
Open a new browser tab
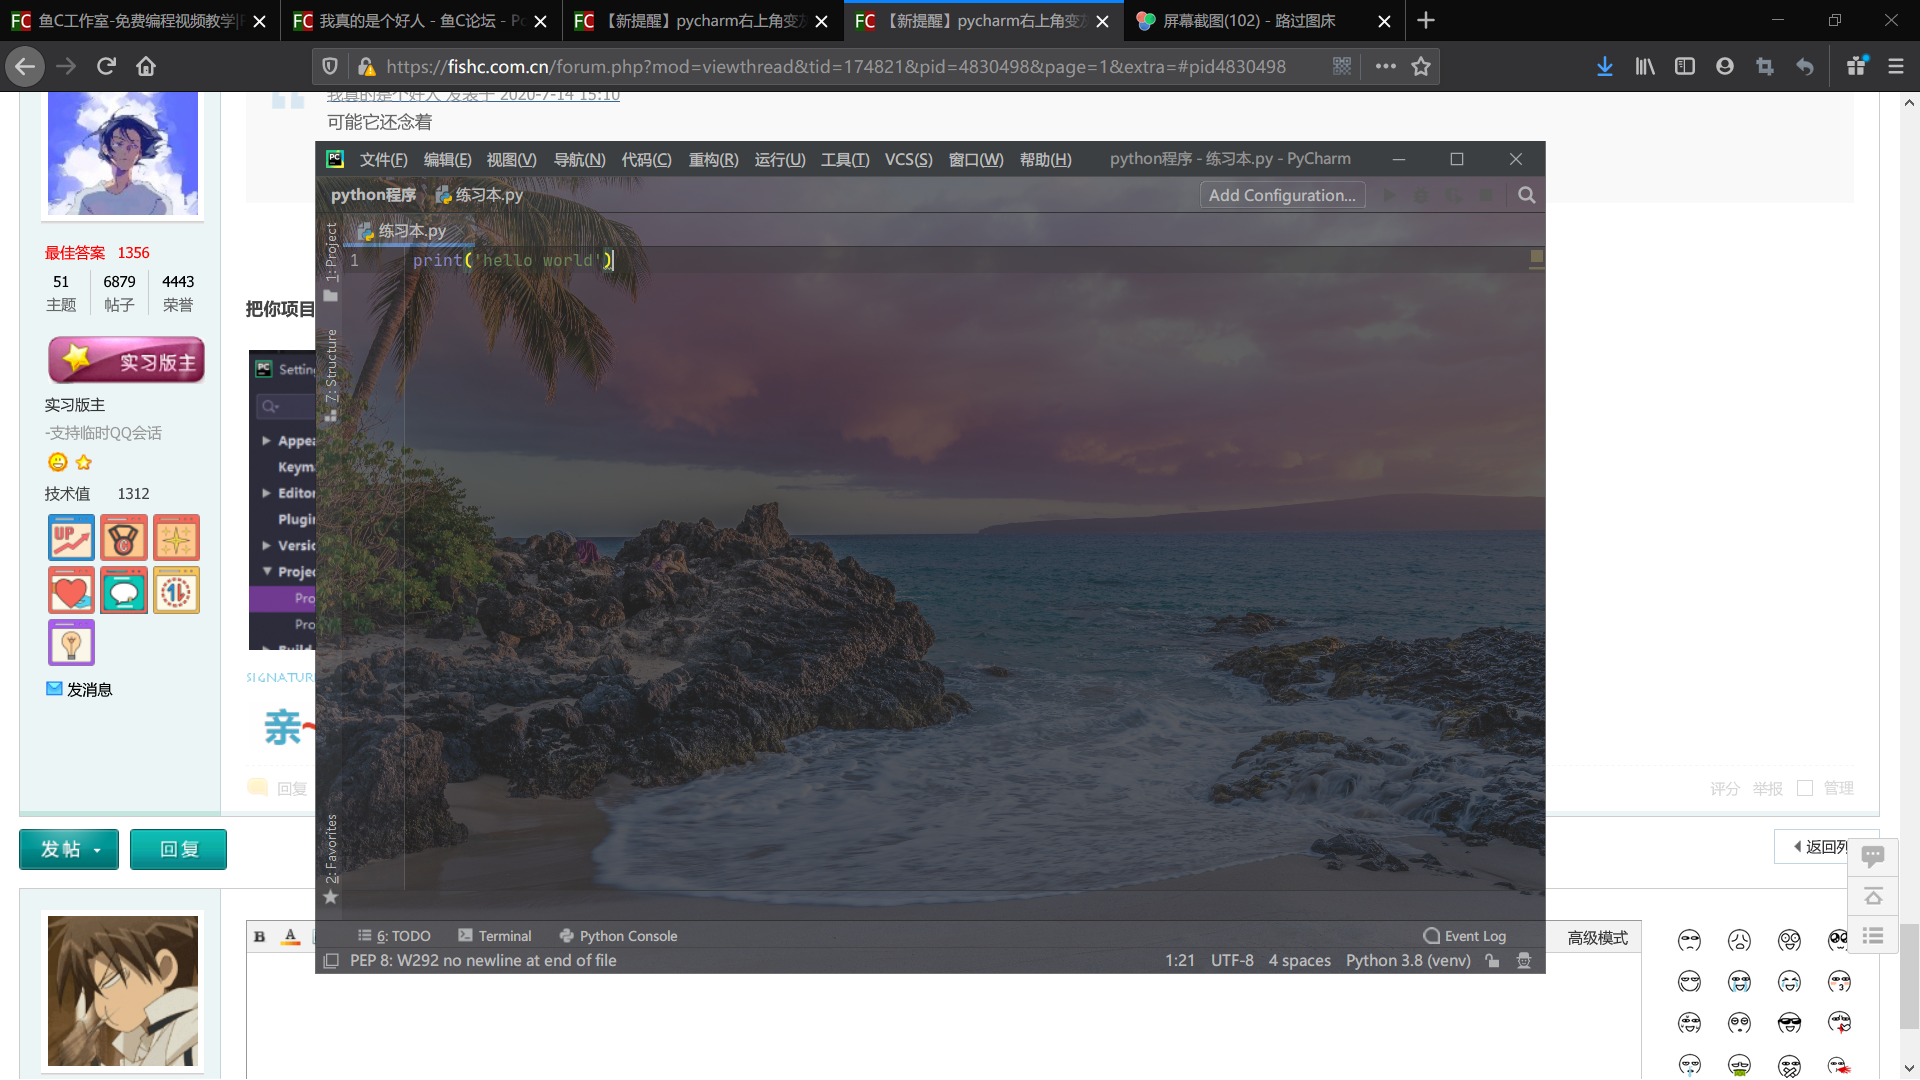pyautogui.click(x=1426, y=20)
